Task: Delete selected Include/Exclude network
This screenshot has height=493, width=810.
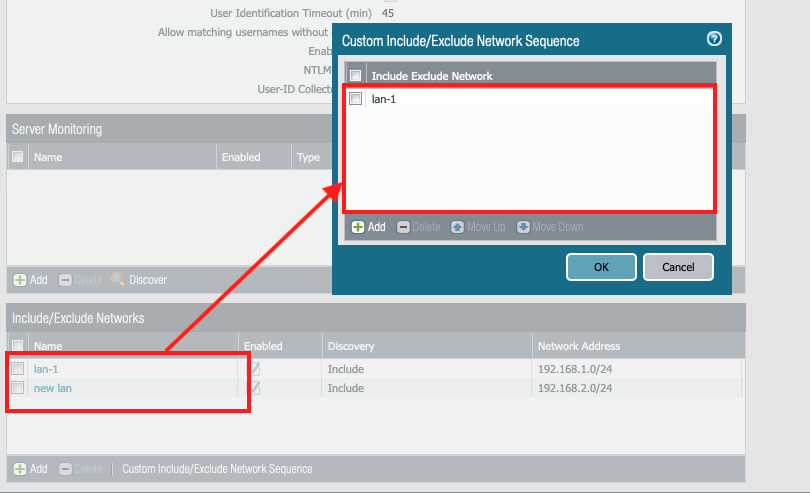Action: pos(81,469)
